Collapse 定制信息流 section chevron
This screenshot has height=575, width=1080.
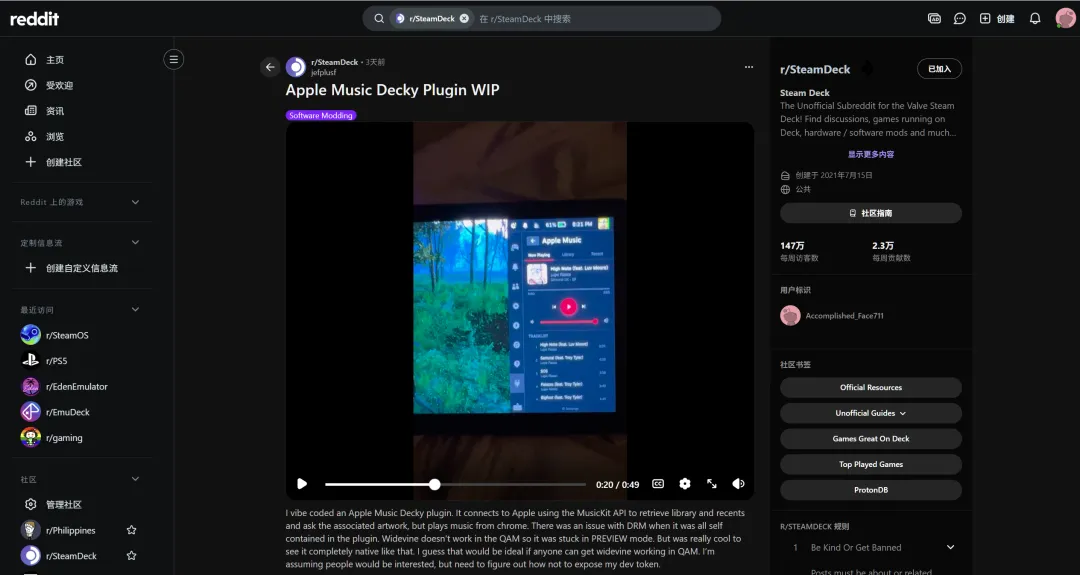(135, 242)
